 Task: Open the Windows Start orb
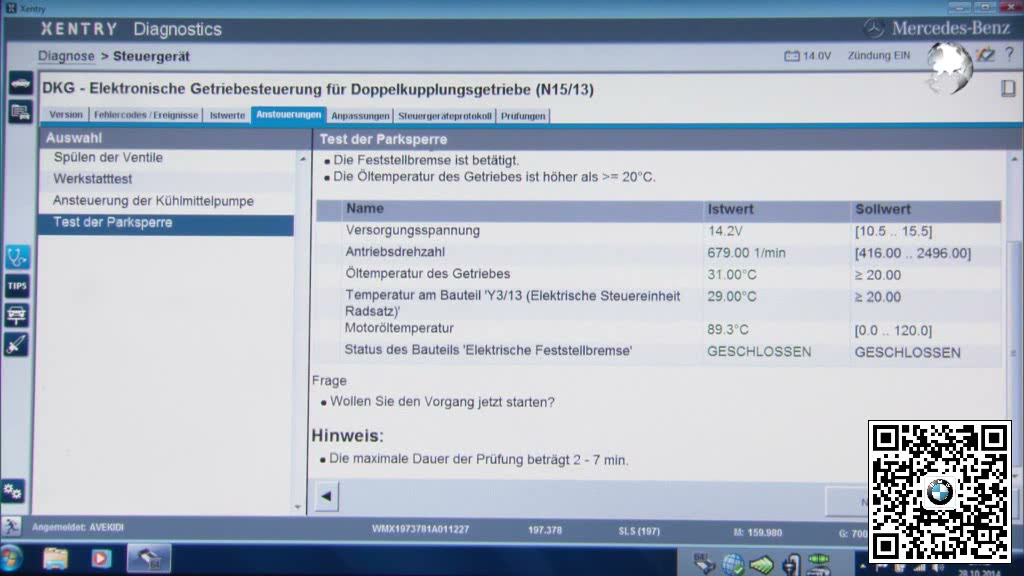click(11, 559)
